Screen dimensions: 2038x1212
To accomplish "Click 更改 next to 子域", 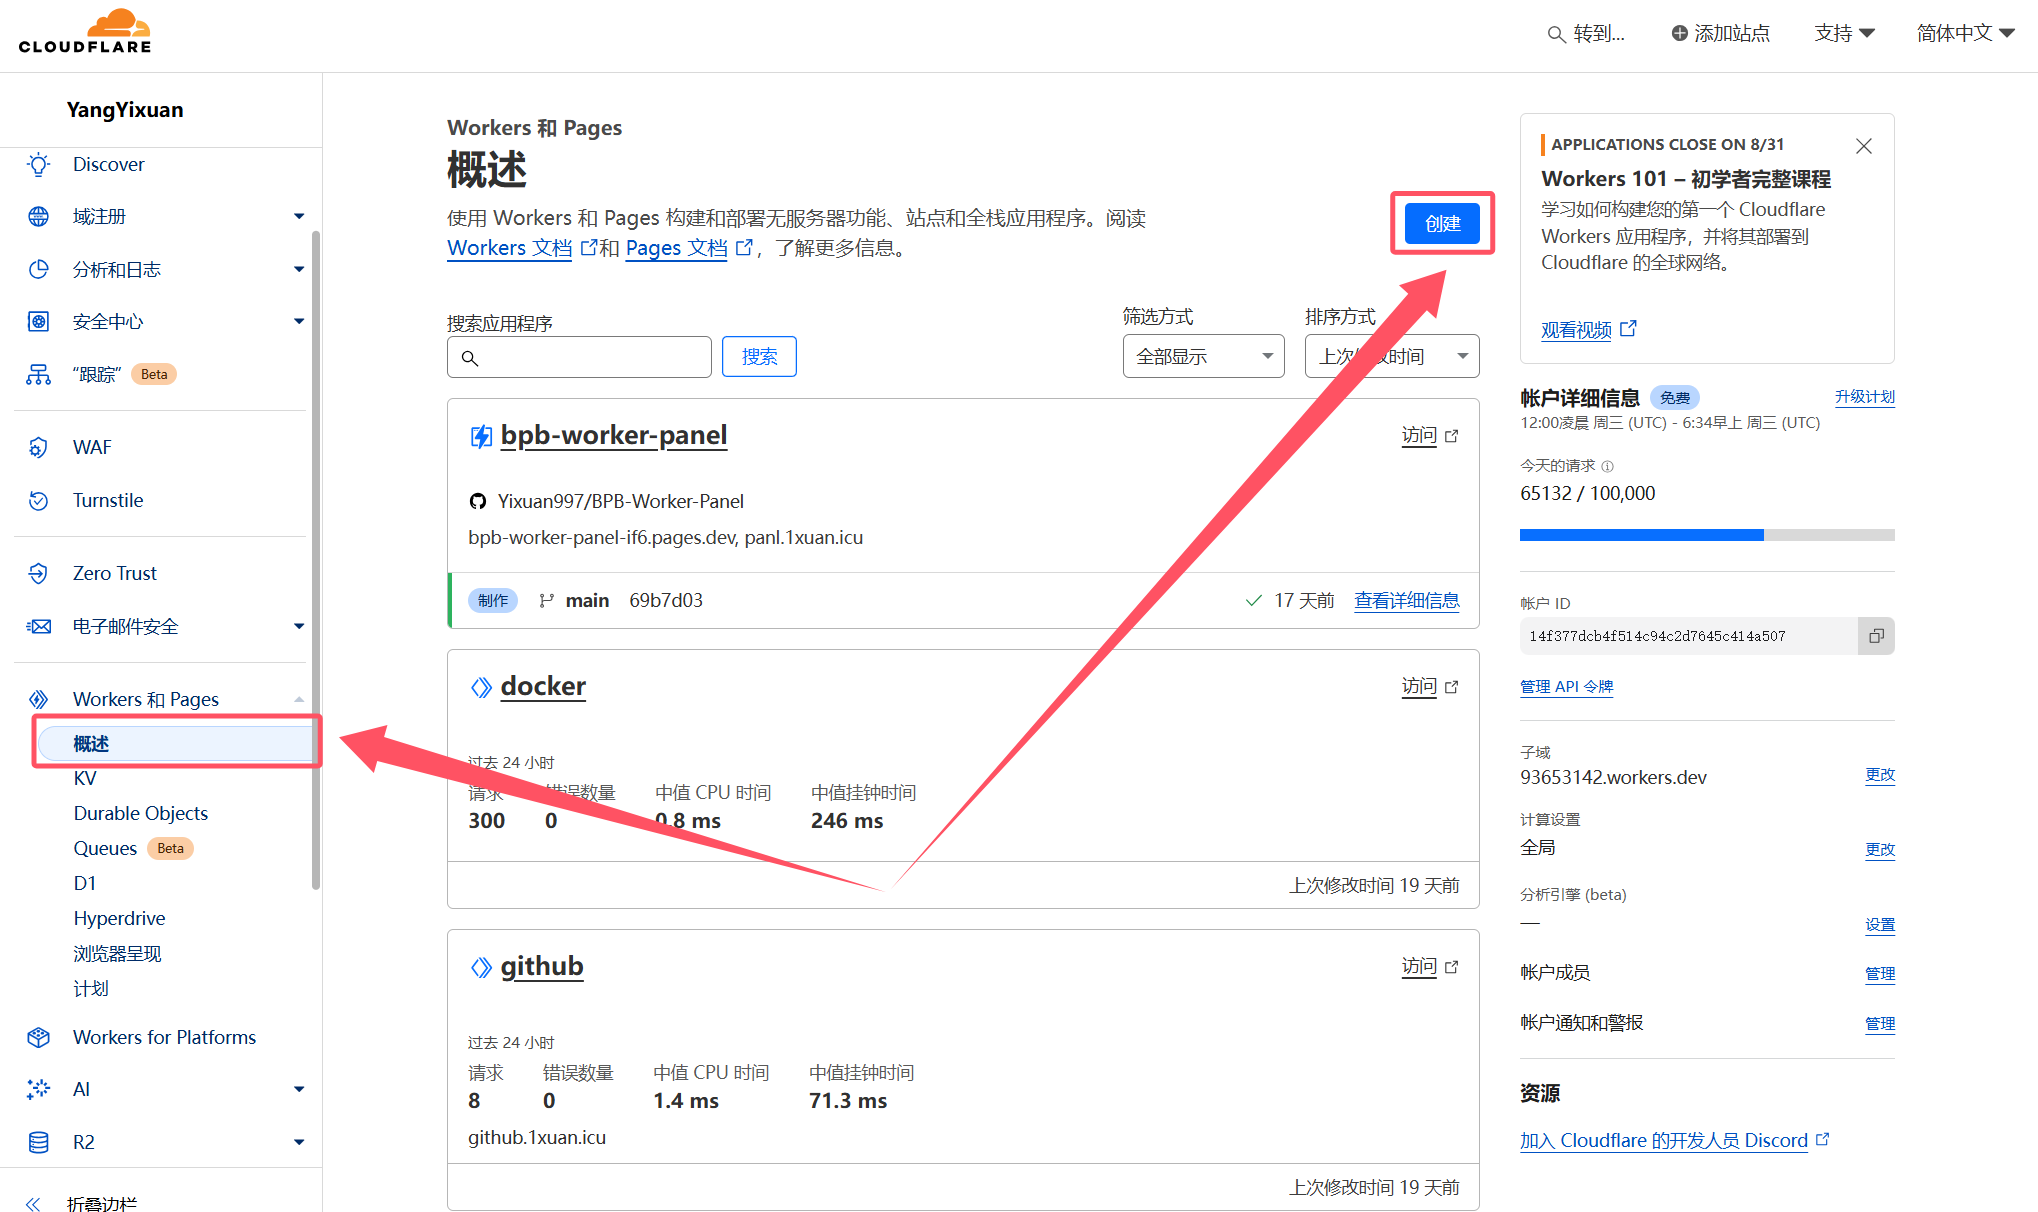I will click(1880, 775).
